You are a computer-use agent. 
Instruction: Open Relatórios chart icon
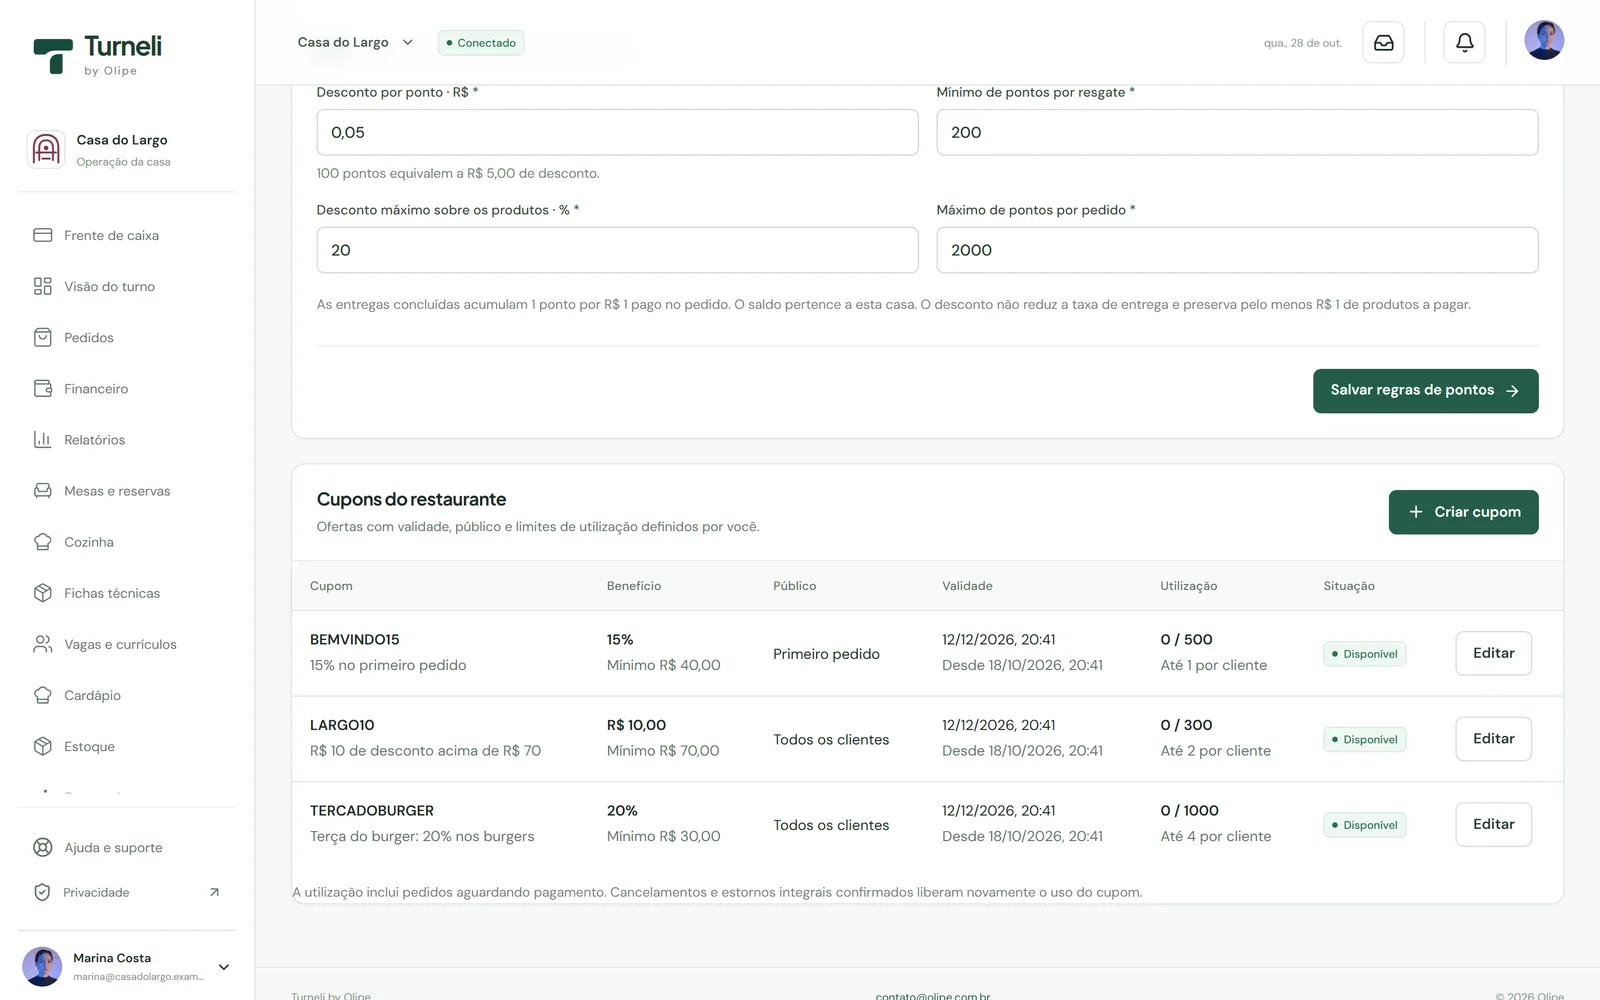point(43,439)
